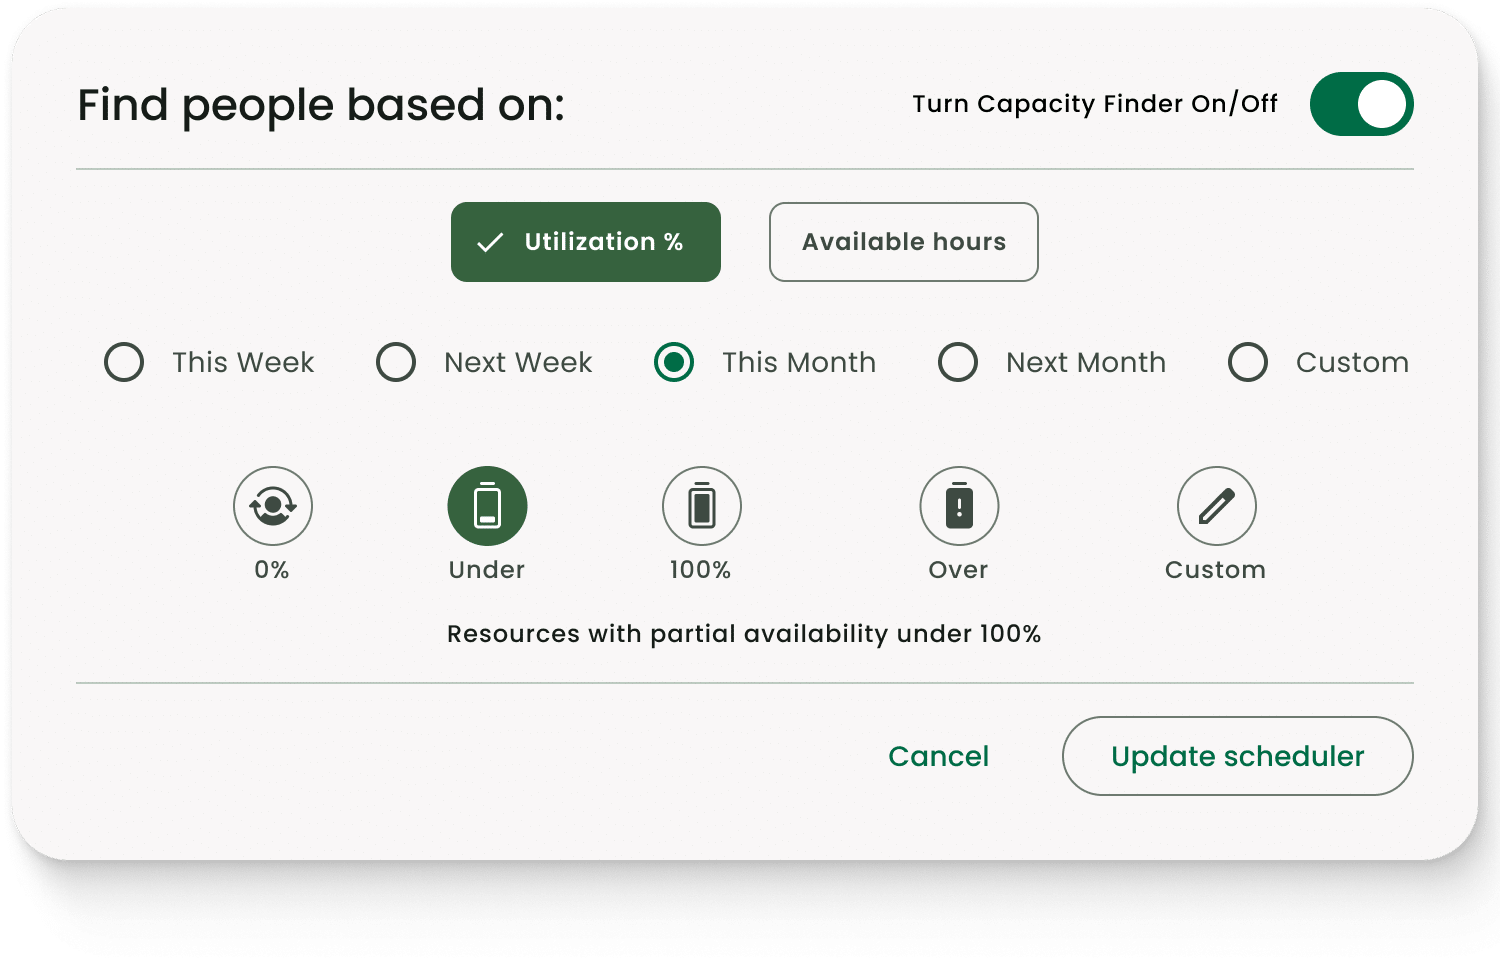
Task: Click the Over label text
Action: tap(958, 570)
